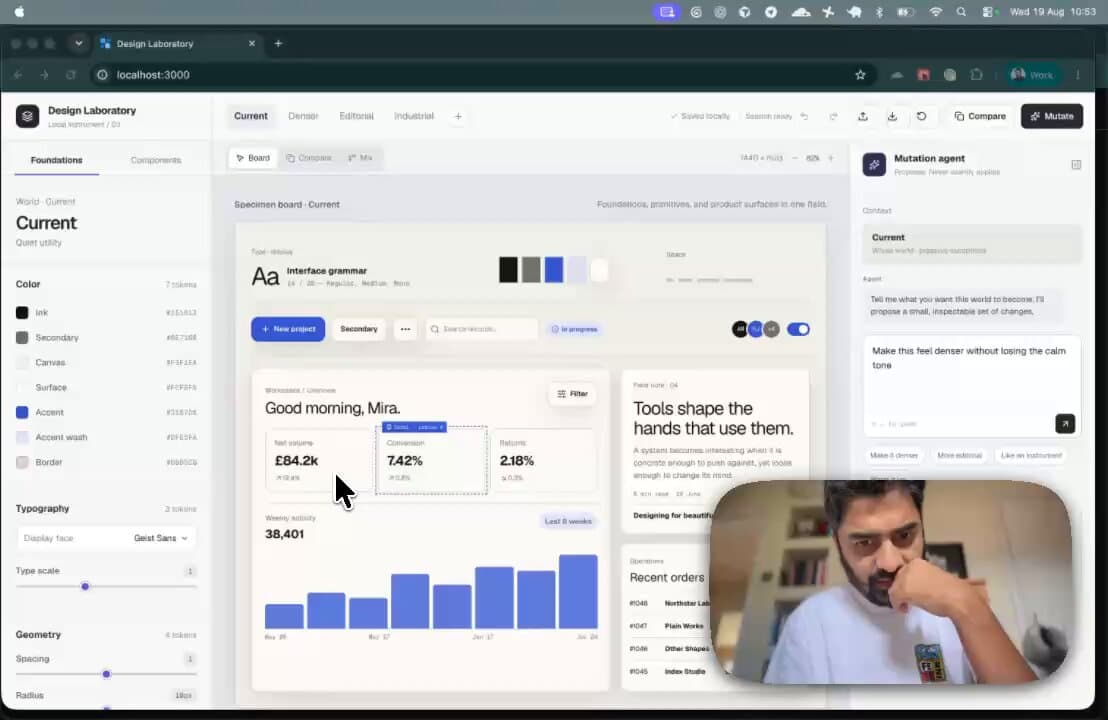Click the Make it denser suggestion chip

[x=894, y=456]
